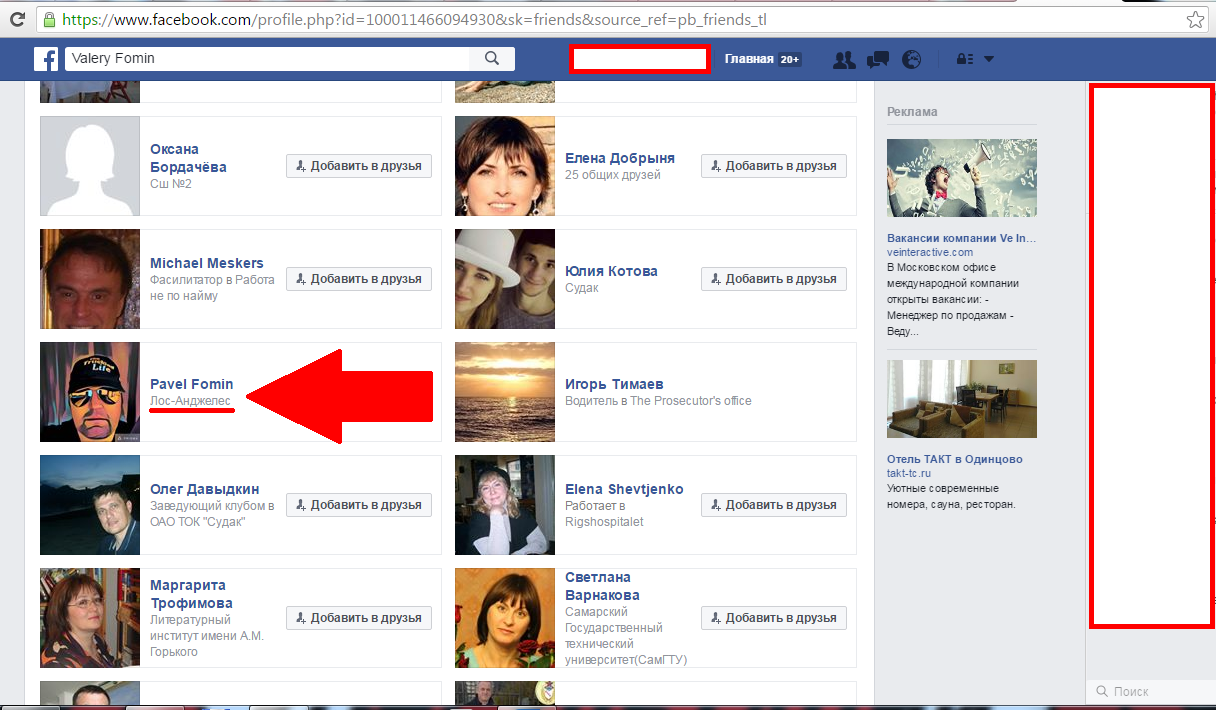Click the hotel room ad image
1216x710 pixels.
pyautogui.click(x=962, y=399)
